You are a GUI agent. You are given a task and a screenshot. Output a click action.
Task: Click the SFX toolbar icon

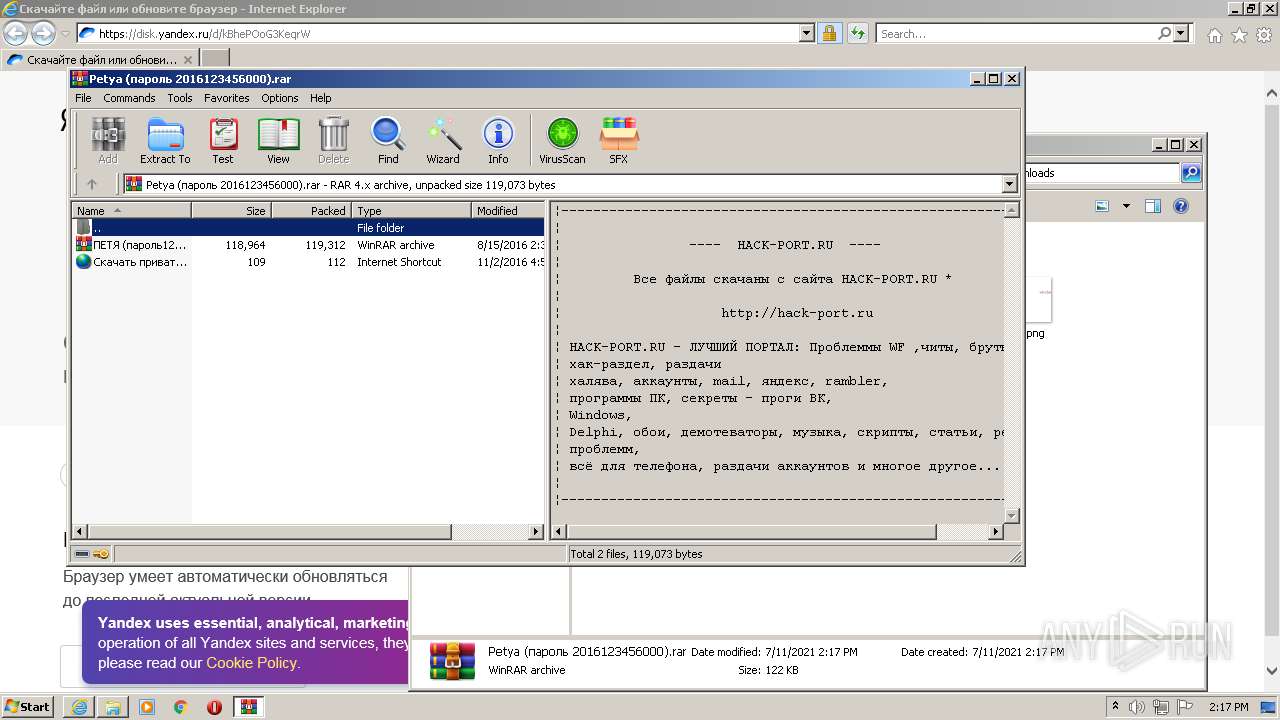click(619, 140)
